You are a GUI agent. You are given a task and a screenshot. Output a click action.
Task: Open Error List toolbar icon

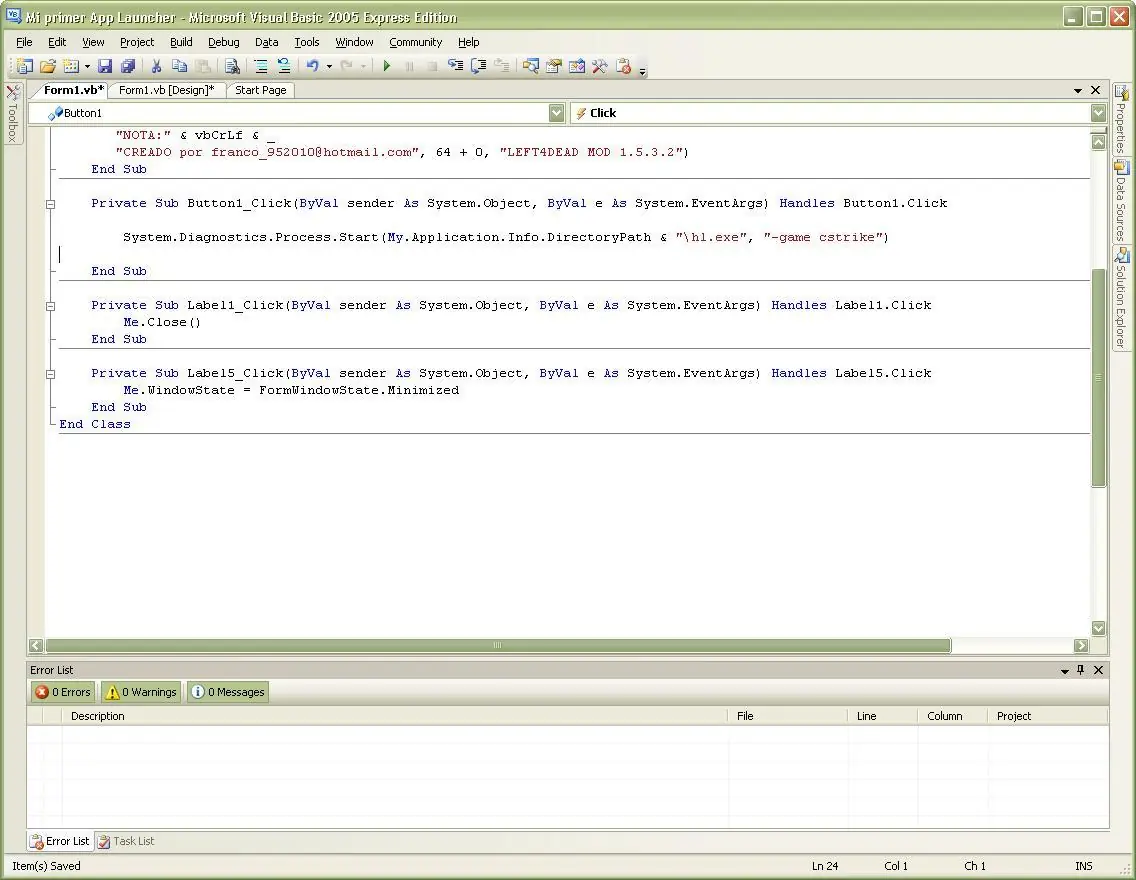click(x=623, y=67)
